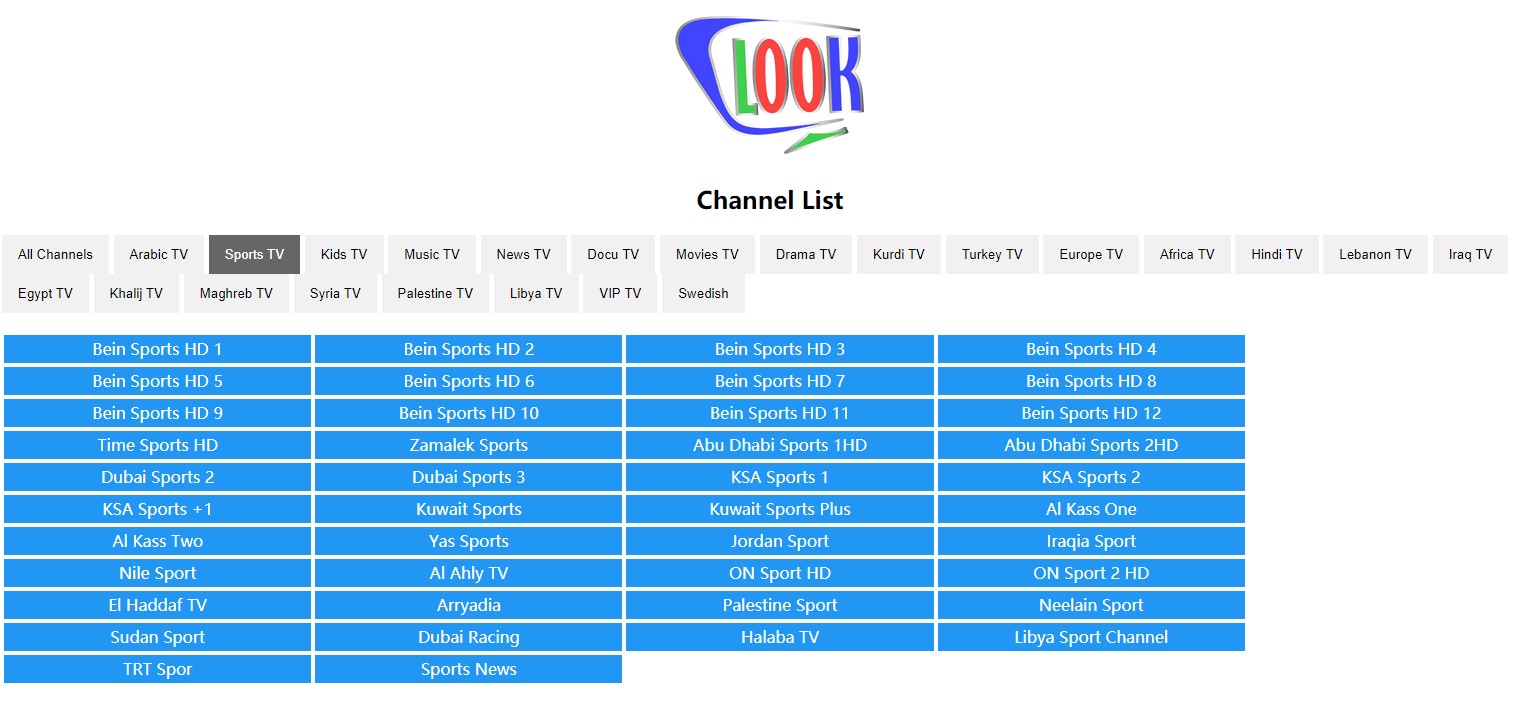Select the Docu TV tab

pos(613,254)
